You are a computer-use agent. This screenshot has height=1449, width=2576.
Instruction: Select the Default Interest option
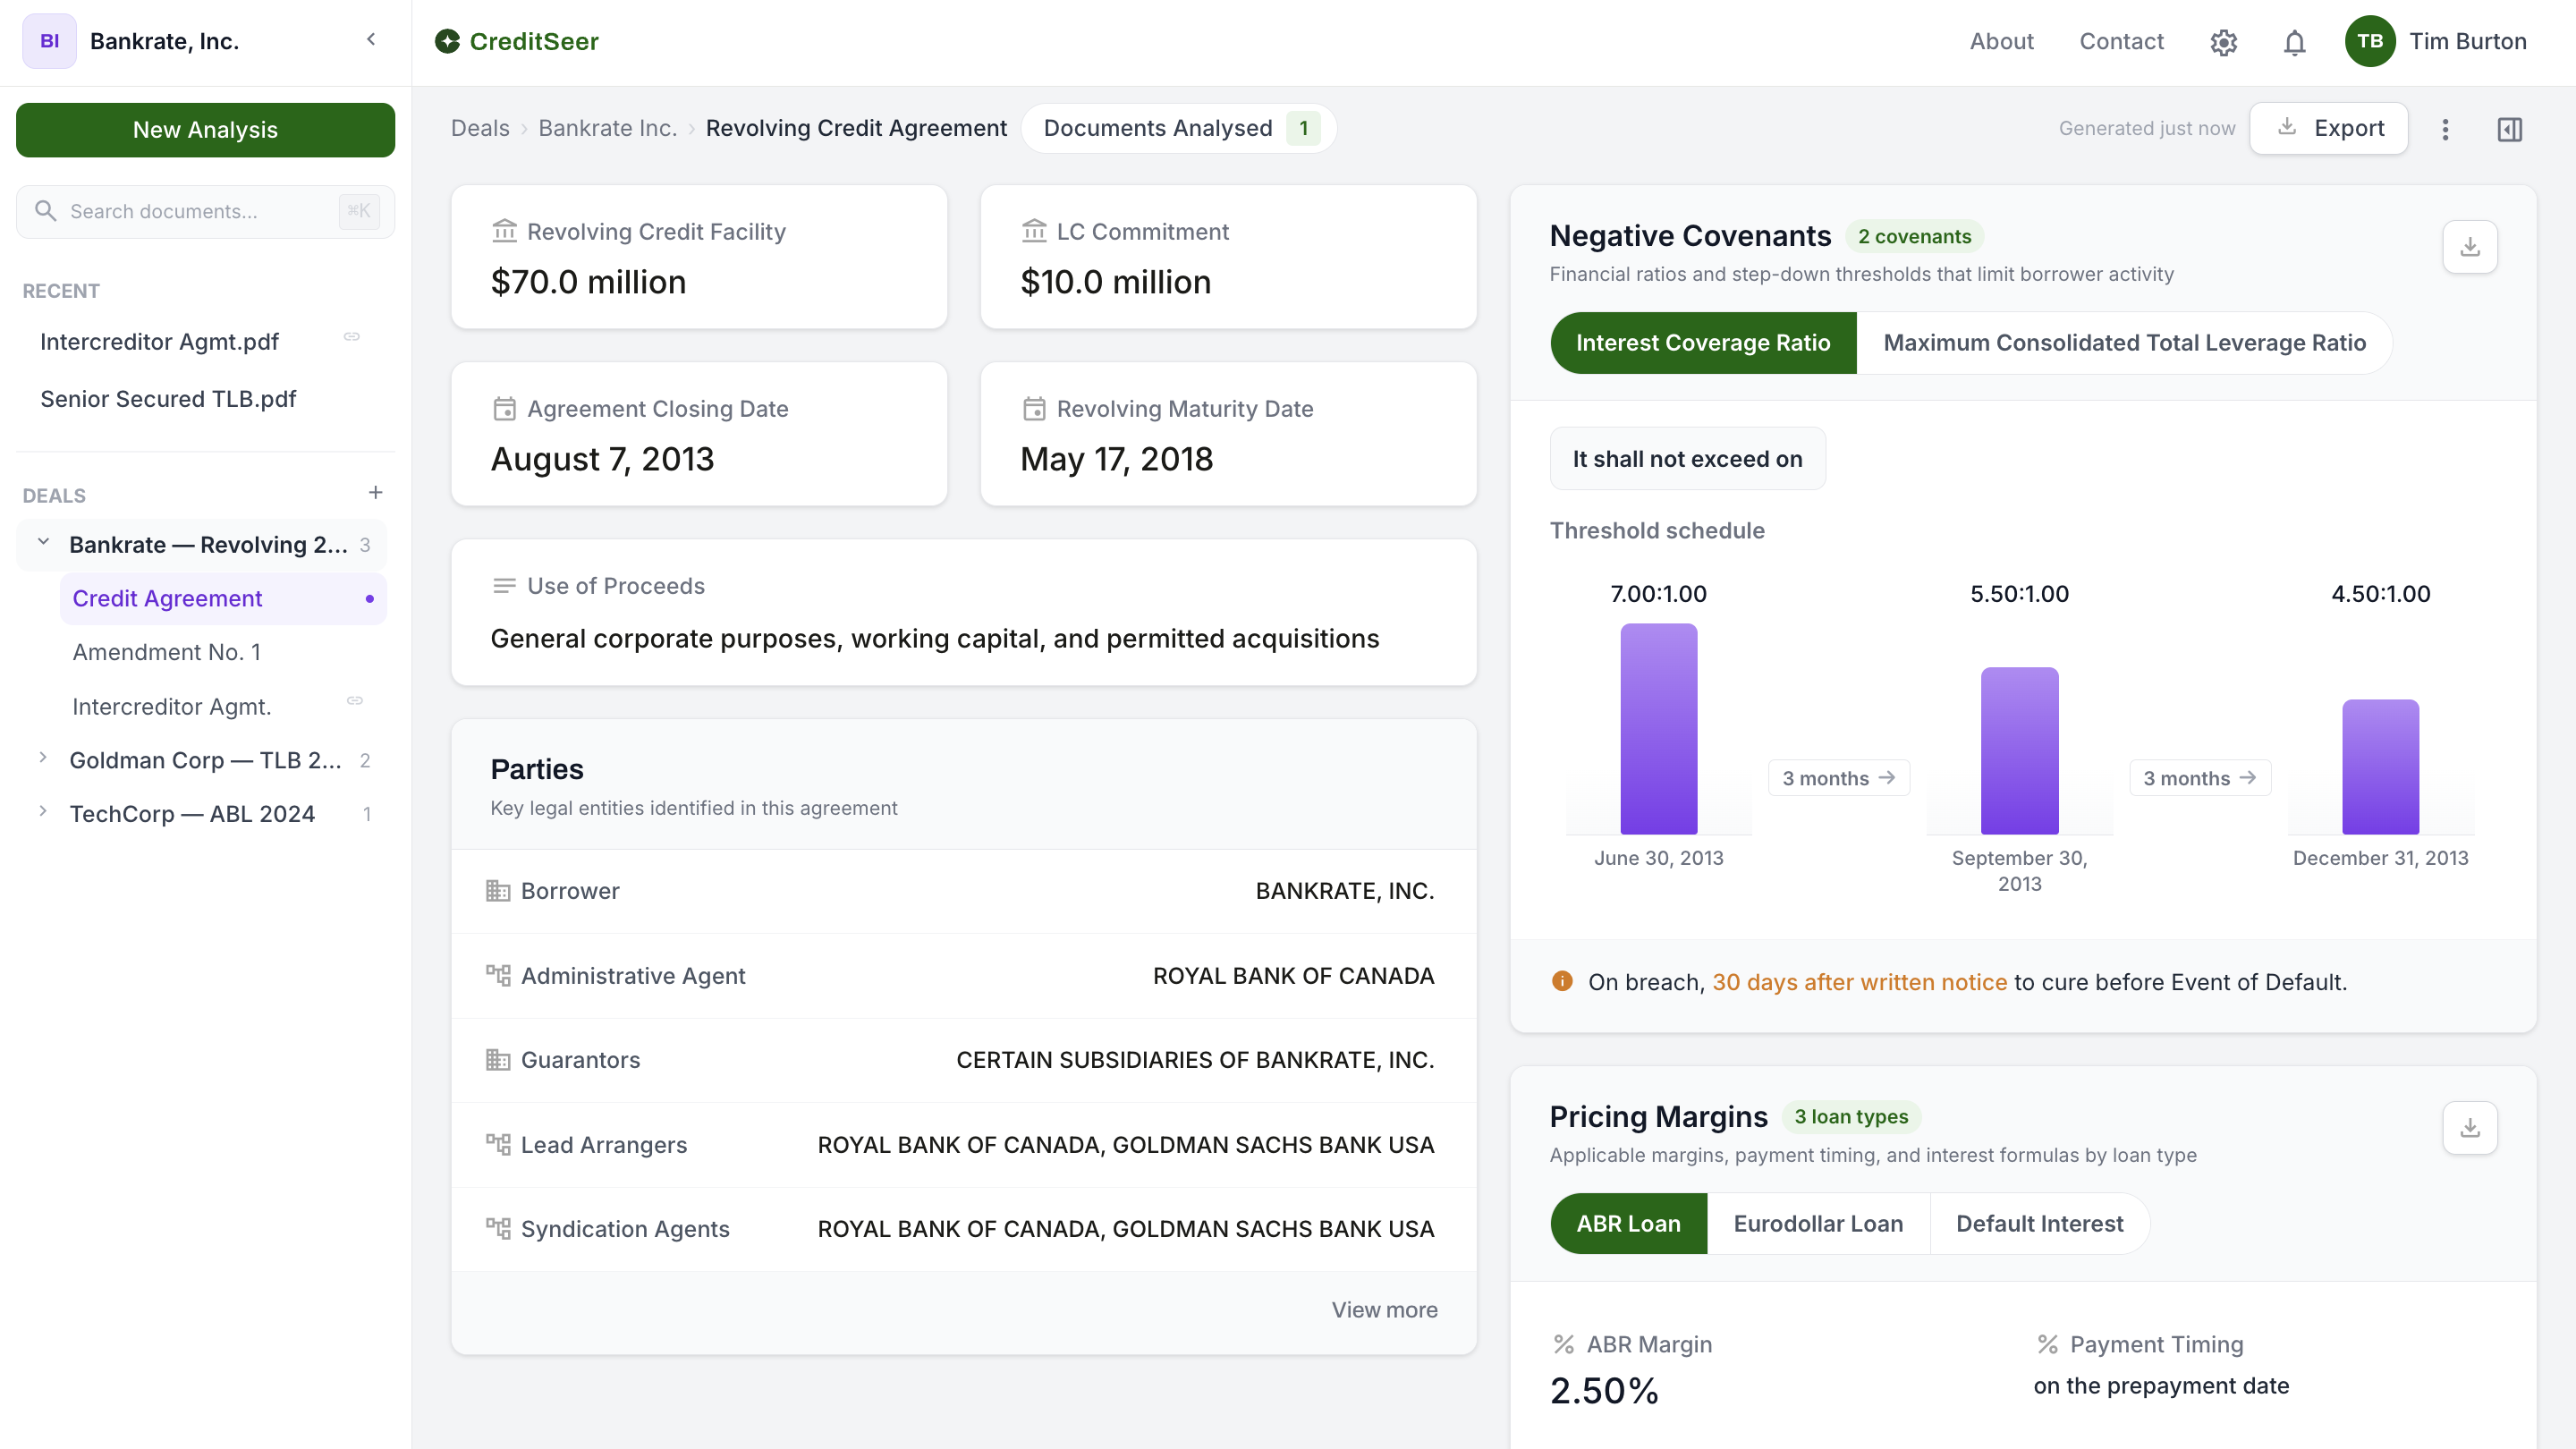tap(2039, 1223)
